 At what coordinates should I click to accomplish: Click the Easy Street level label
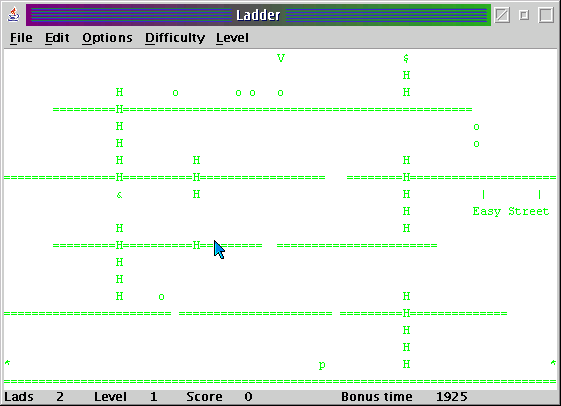click(511, 211)
